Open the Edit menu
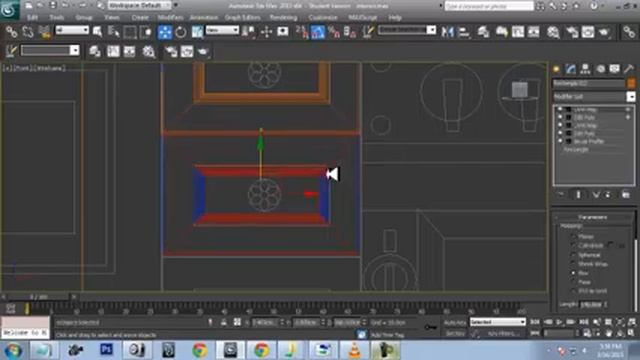The width and height of the screenshot is (640, 360). tap(32, 18)
